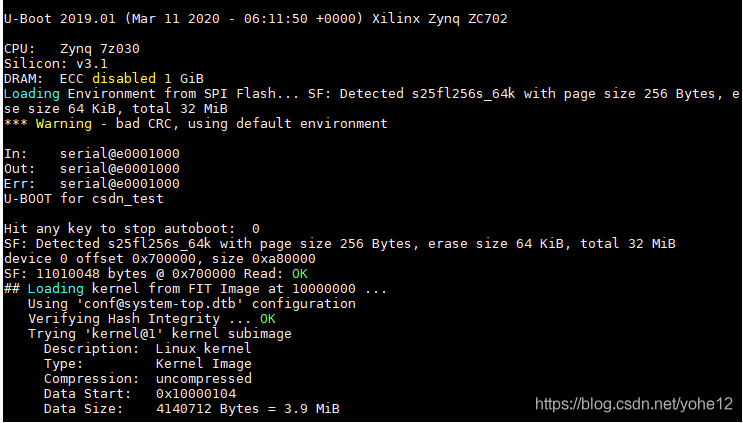Click the 'U-BOOT for csdn_test' line
743x423 pixels.
(84, 199)
